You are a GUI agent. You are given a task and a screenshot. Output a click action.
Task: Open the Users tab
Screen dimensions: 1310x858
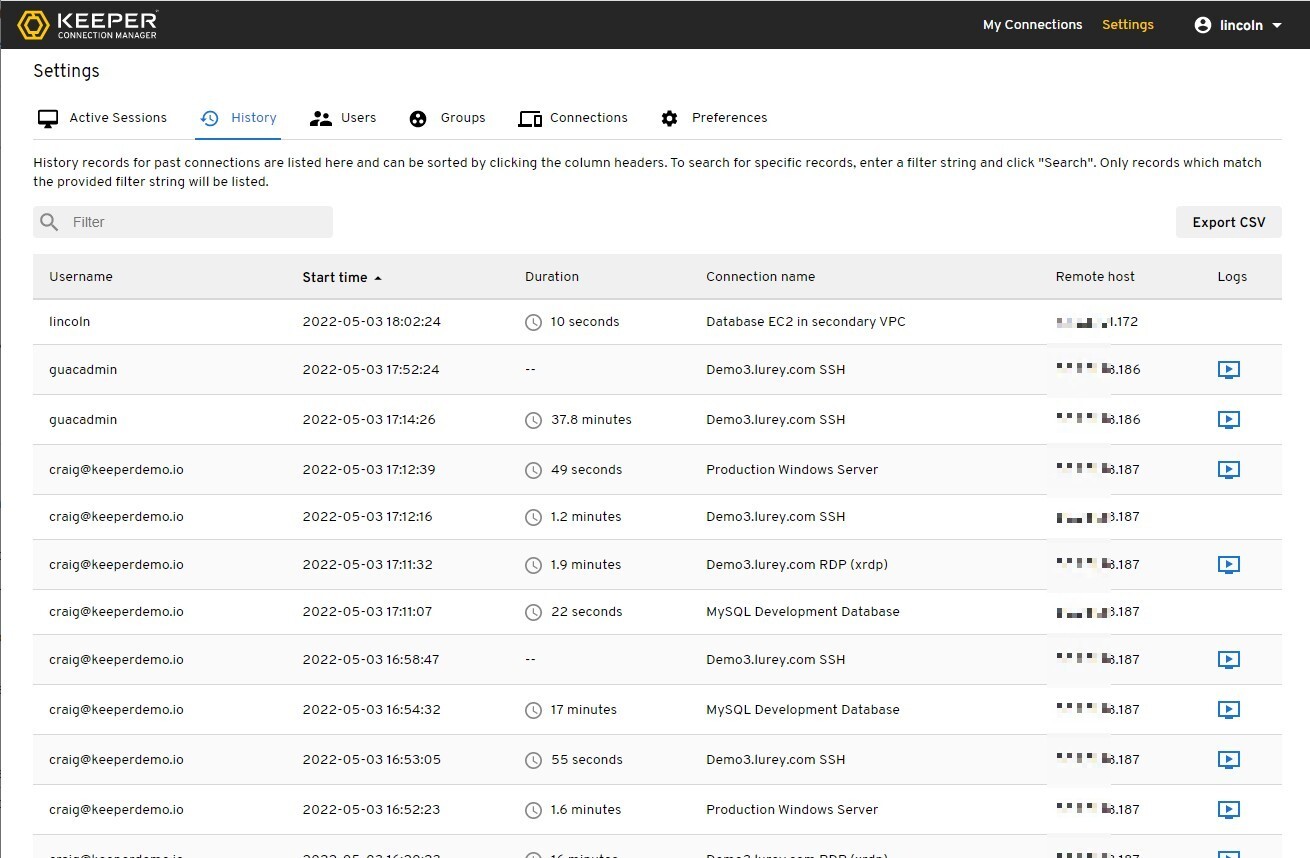[343, 118]
